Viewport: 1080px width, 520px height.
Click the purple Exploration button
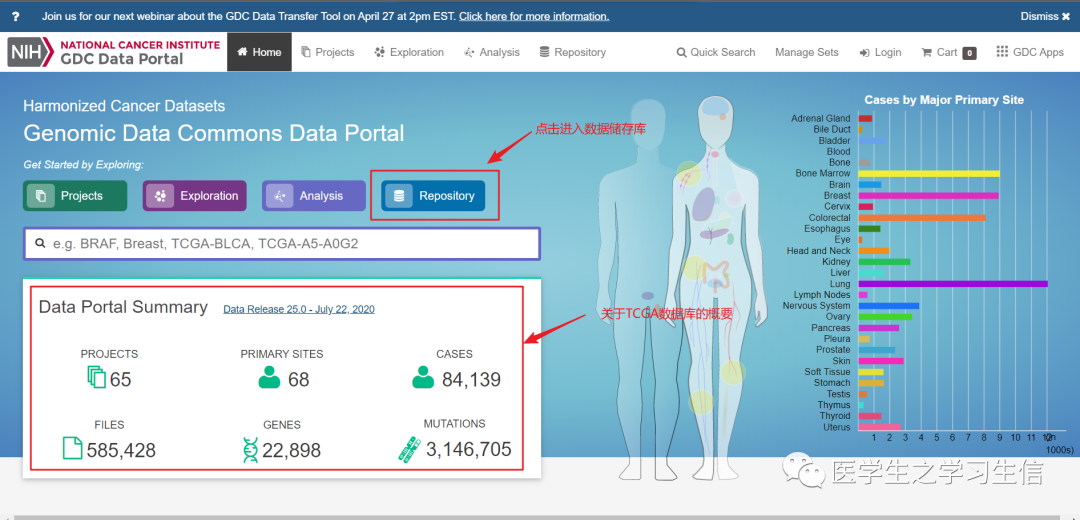pos(194,196)
